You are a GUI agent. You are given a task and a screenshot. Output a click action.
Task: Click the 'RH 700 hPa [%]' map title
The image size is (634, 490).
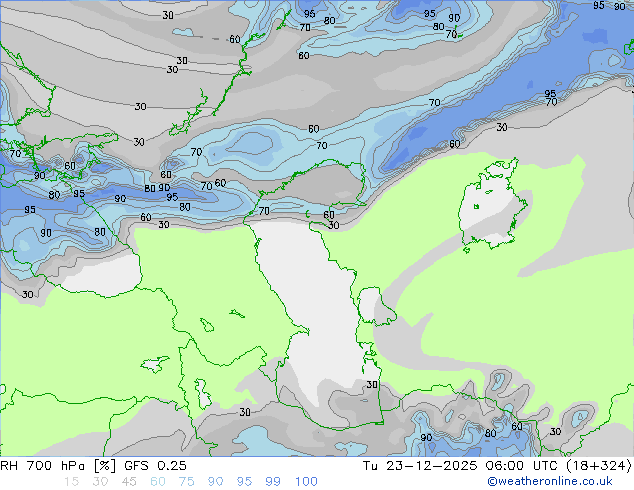58,466
